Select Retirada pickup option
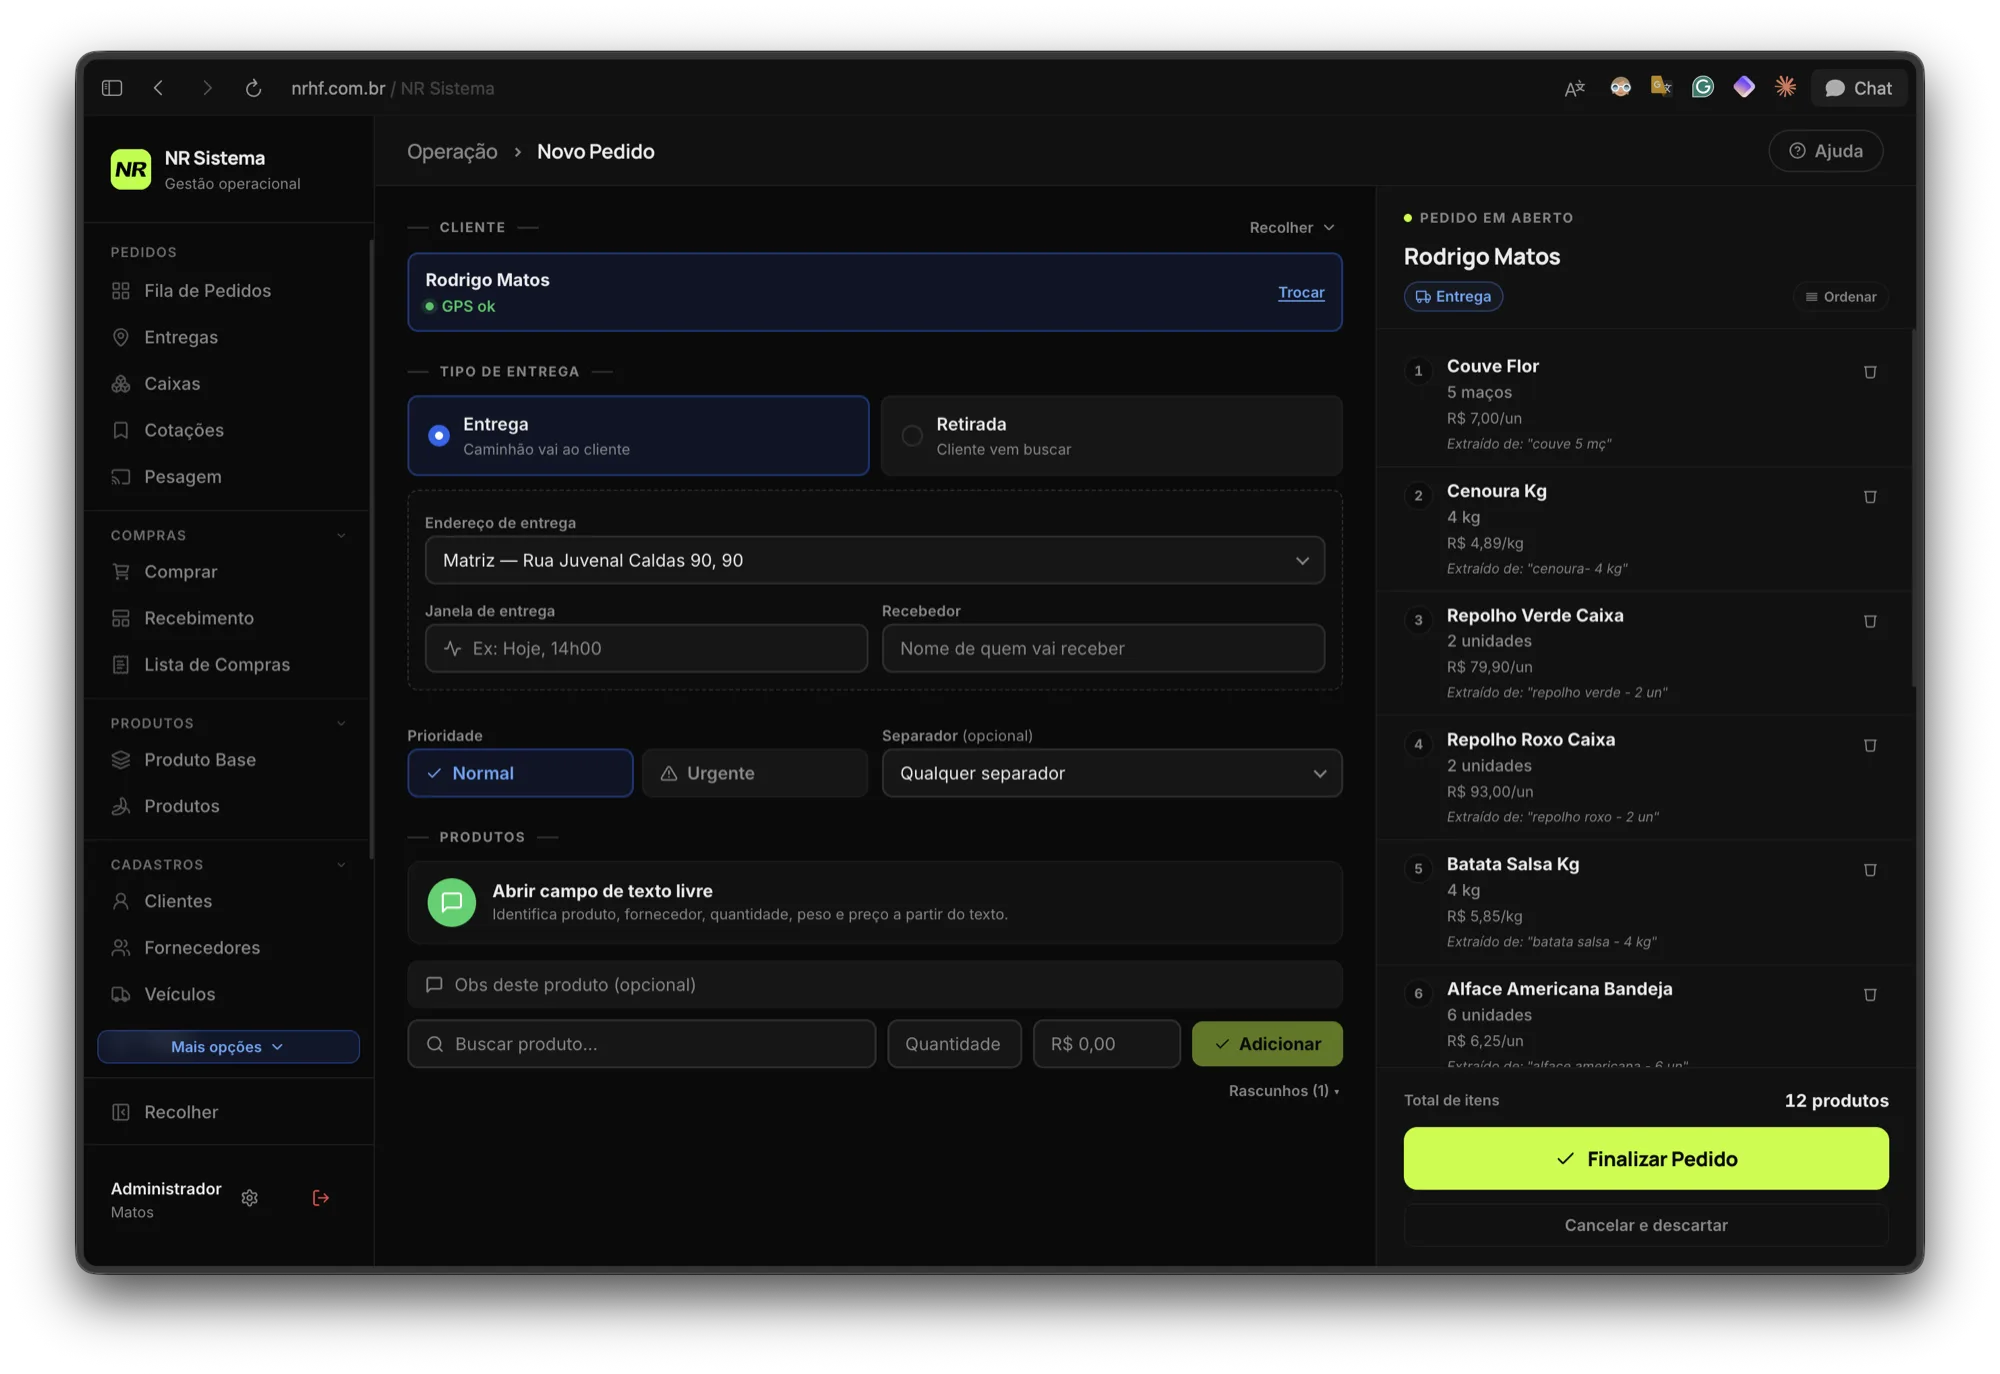2000x1374 pixels. click(1111, 436)
